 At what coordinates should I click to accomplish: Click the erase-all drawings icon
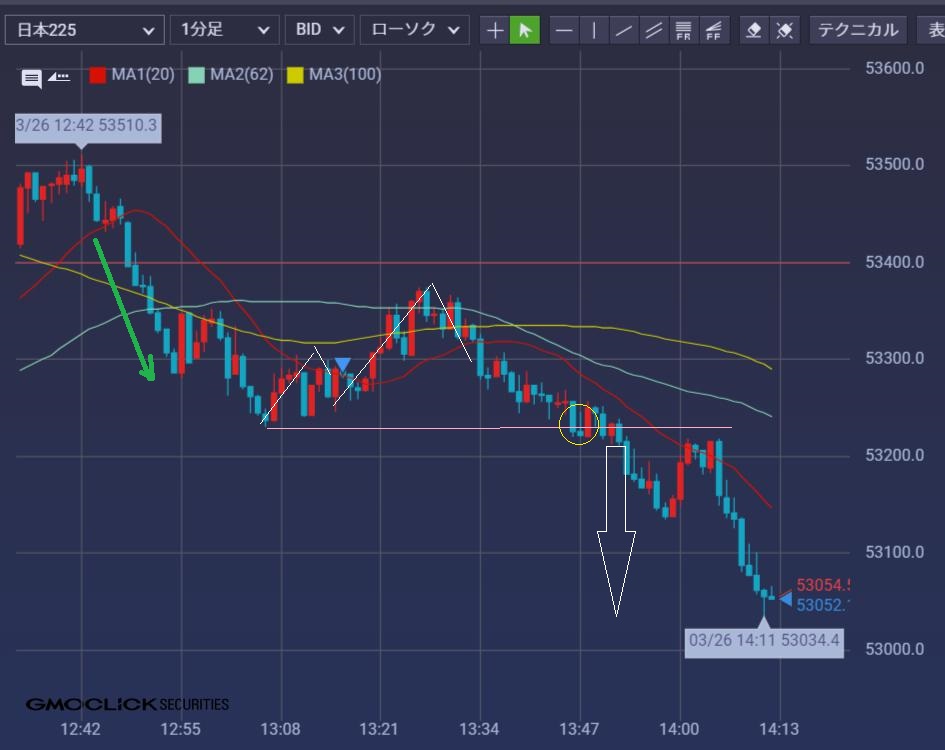point(785,30)
